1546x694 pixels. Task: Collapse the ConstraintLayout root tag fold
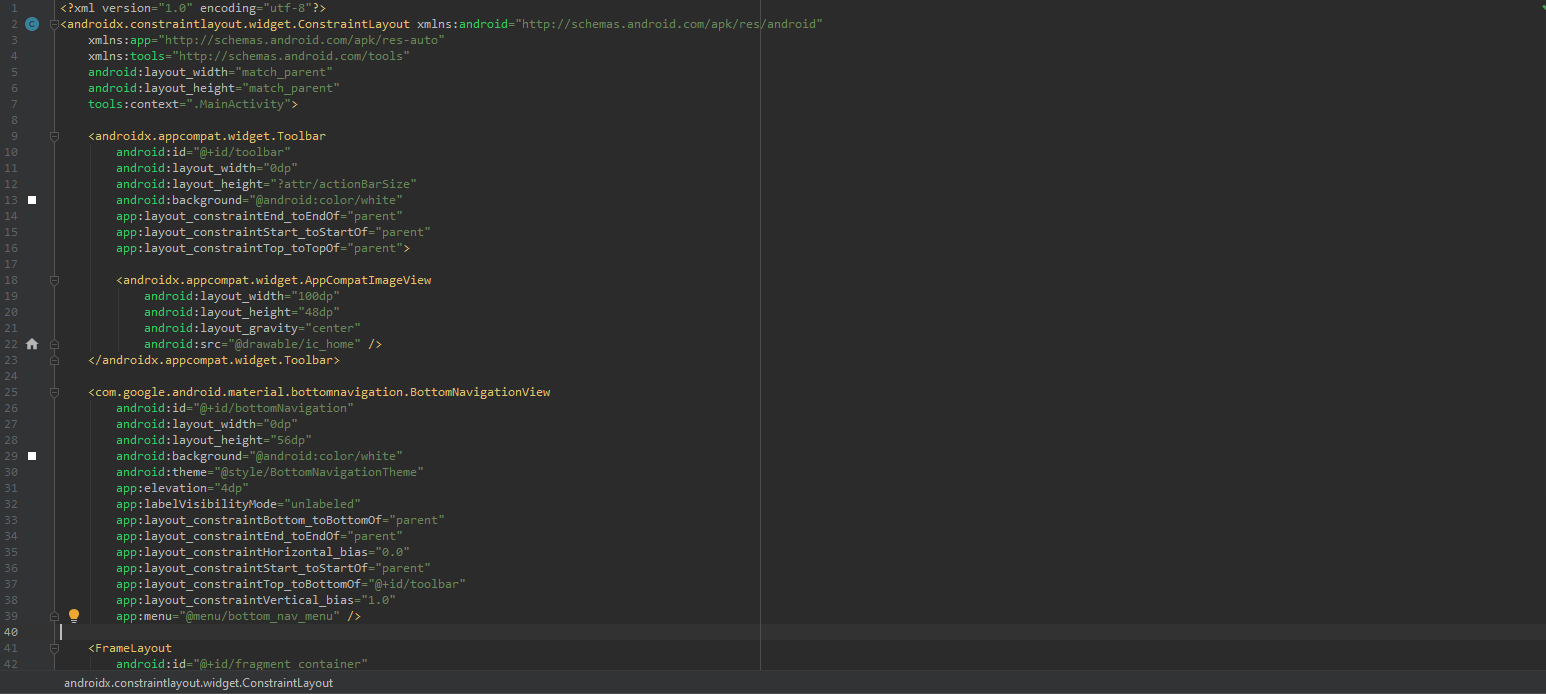coord(55,24)
